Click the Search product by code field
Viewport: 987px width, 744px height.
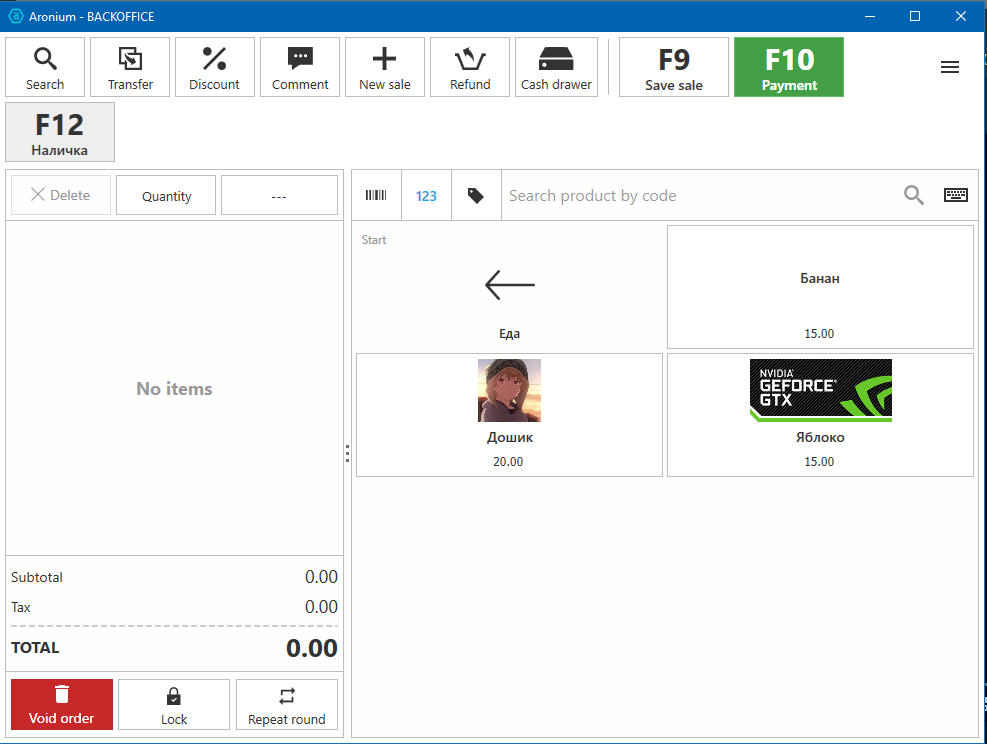pyautogui.click(x=700, y=196)
